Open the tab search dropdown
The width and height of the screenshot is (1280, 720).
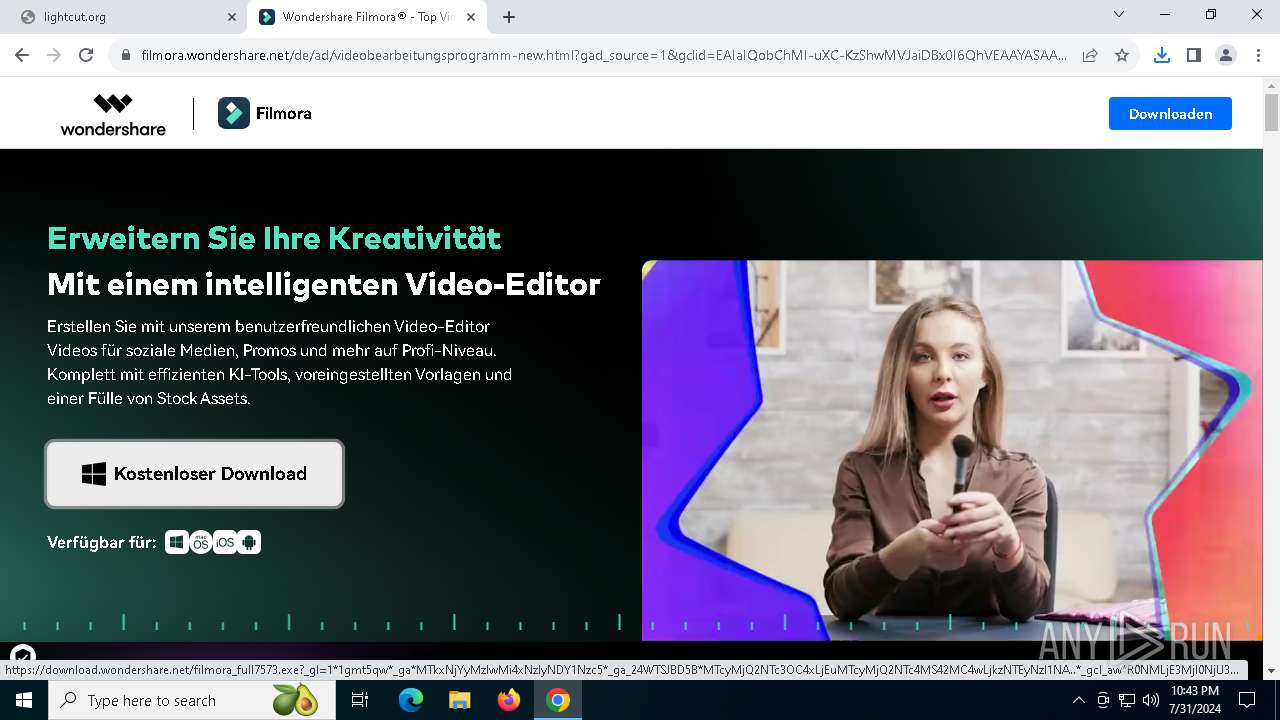[x=1119, y=15]
